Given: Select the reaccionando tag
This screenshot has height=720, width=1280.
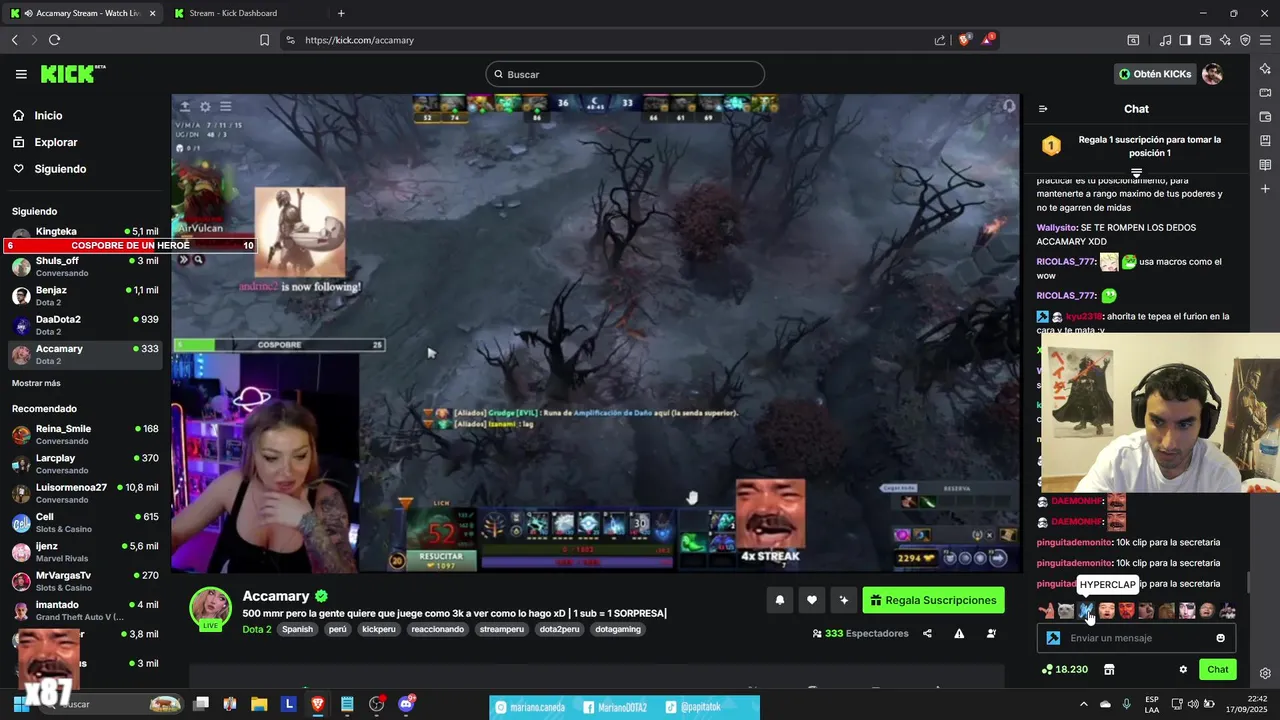Looking at the screenshot, I should tap(437, 629).
